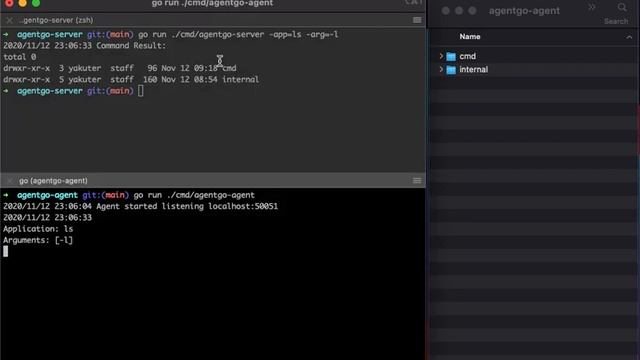The height and width of the screenshot is (360, 640).
Task: Click the agentgo-agent Finder window title
Action: click(x=524, y=11)
